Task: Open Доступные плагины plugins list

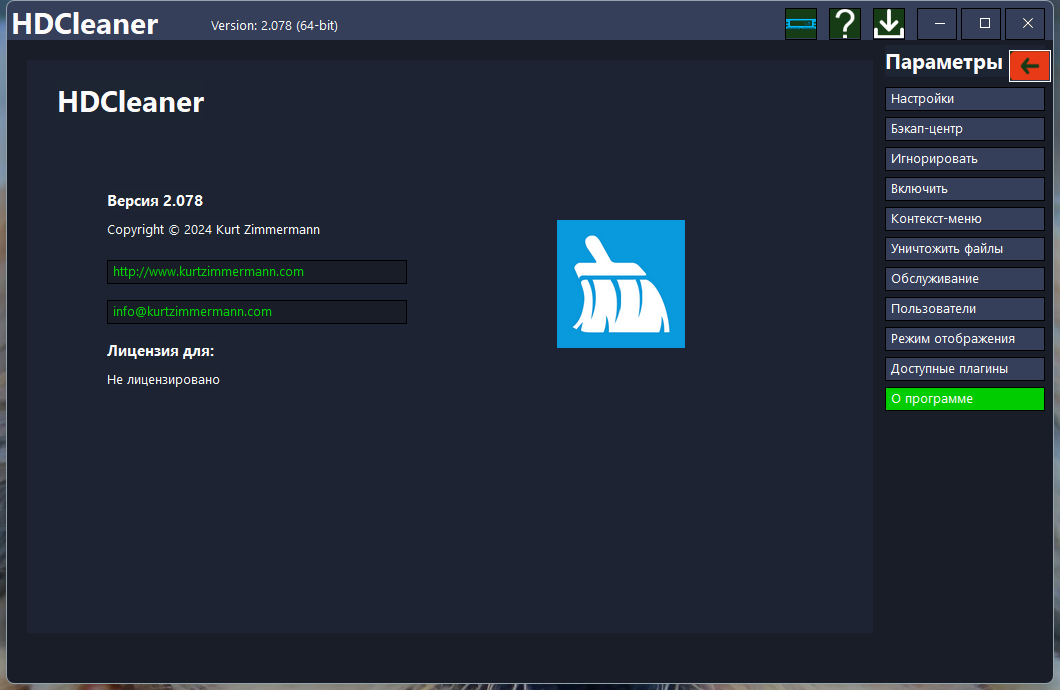Action: pyautogui.click(x=964, y=369)
